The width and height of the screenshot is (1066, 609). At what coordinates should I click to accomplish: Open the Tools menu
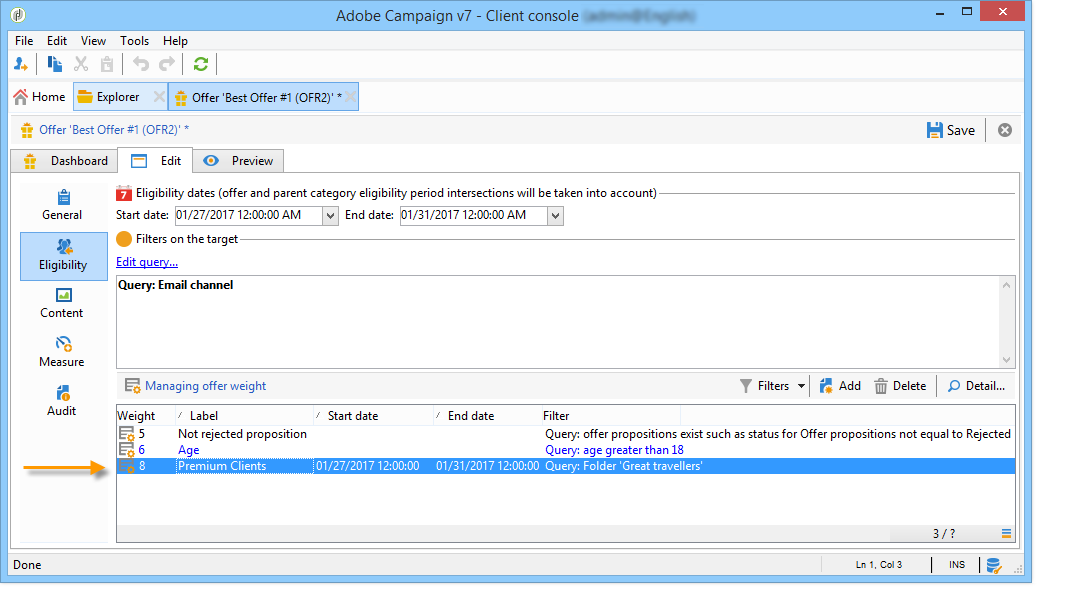(x=135, y=41)
